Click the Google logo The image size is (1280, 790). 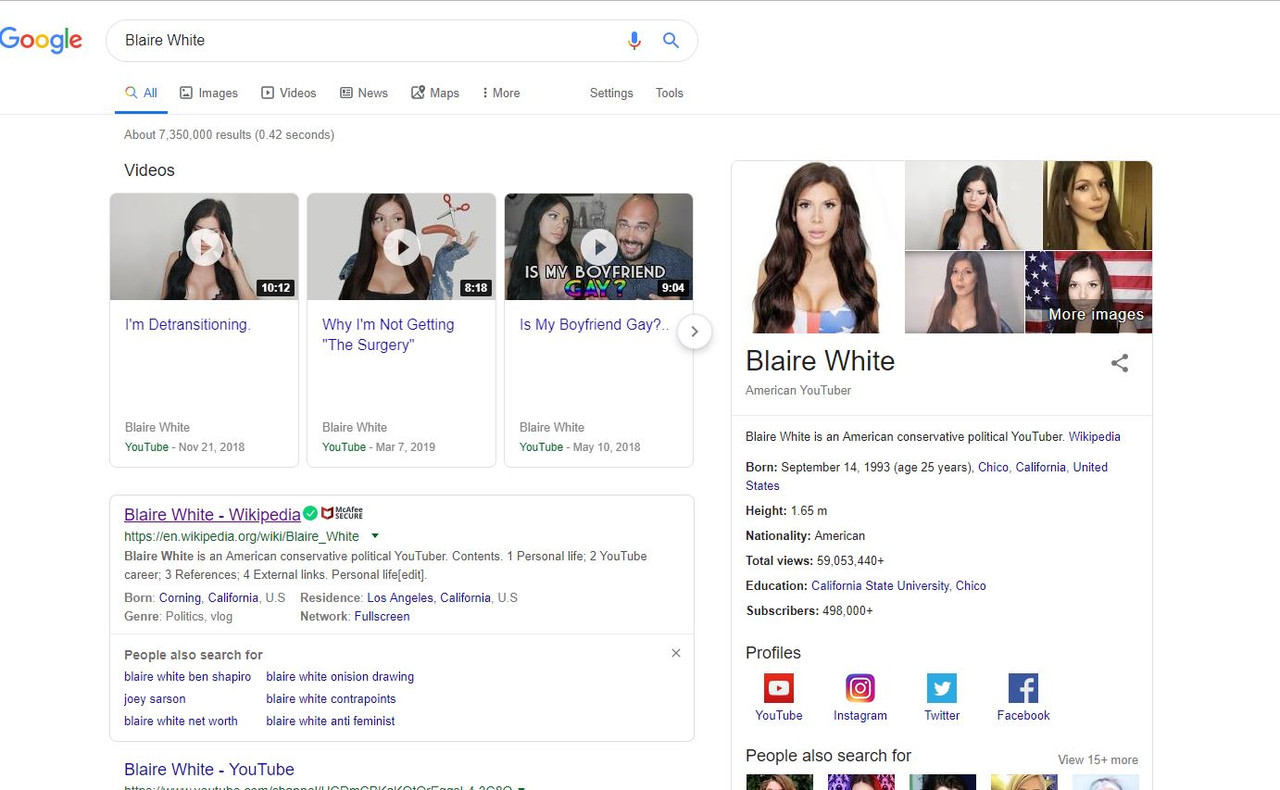coord(41,40)
